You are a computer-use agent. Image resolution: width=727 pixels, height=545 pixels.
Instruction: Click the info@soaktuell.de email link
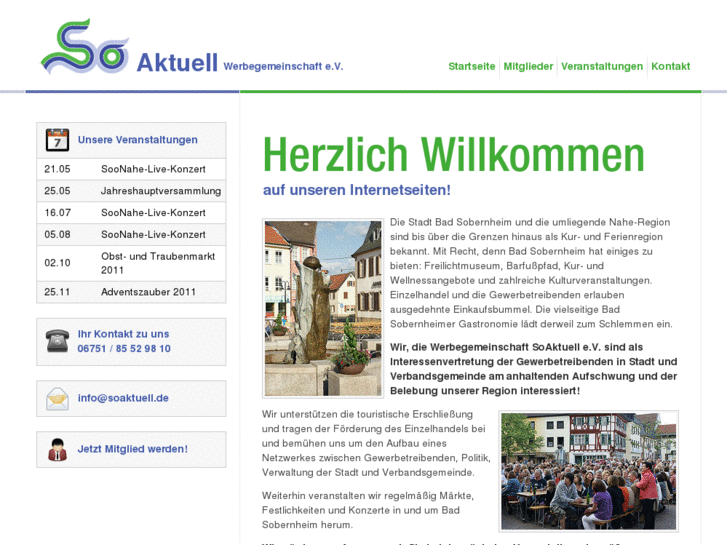coord(123,398)
